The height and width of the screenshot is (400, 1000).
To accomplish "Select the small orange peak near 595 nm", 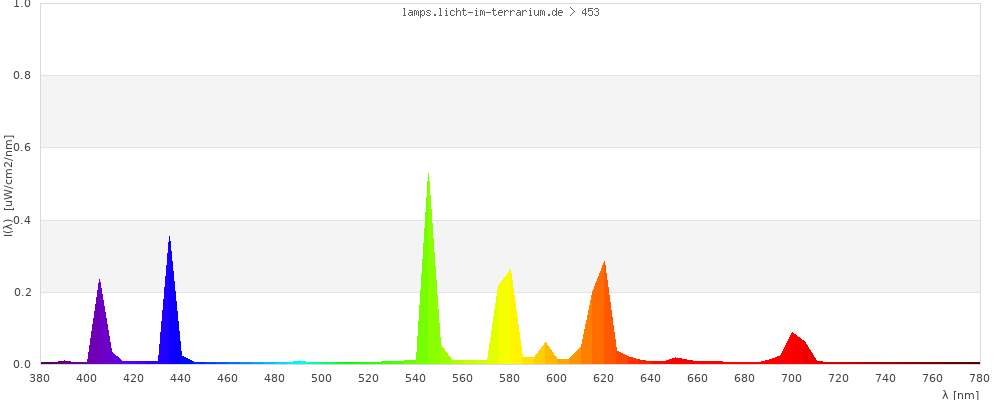I will pyautogui.click(x=545, y=353).
